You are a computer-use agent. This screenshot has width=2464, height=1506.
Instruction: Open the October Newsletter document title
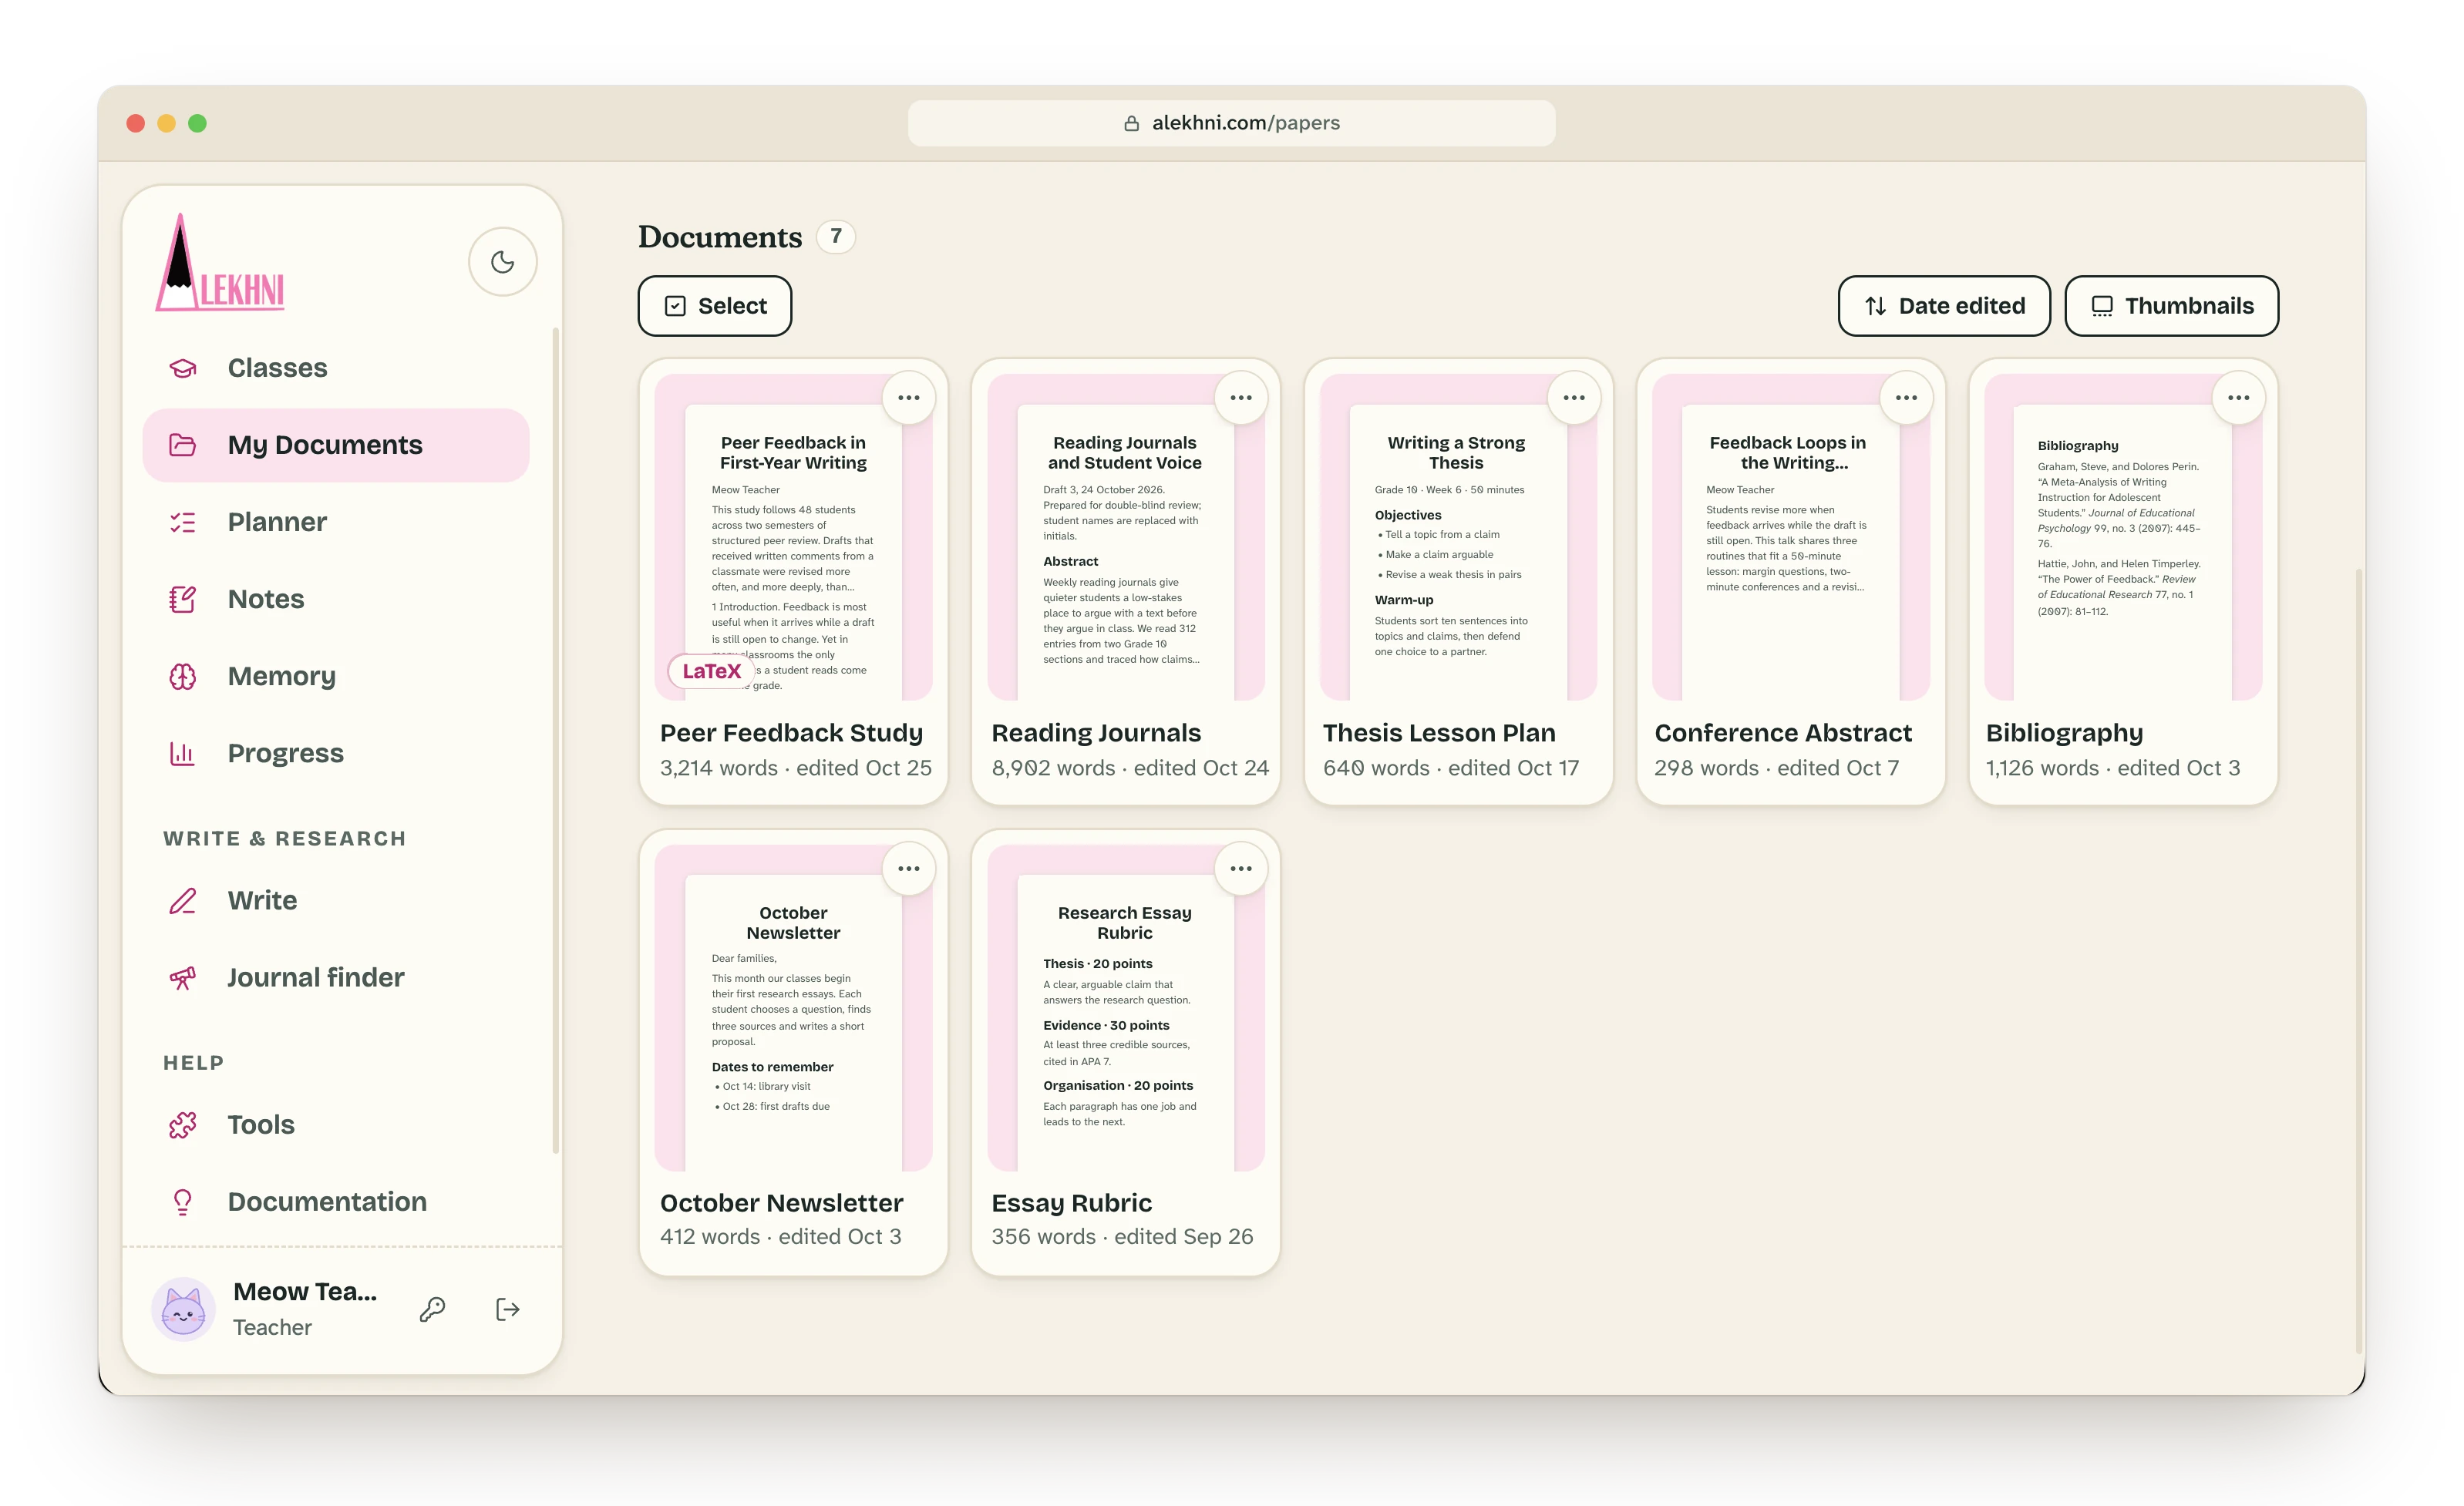(x=781, y=1203)
